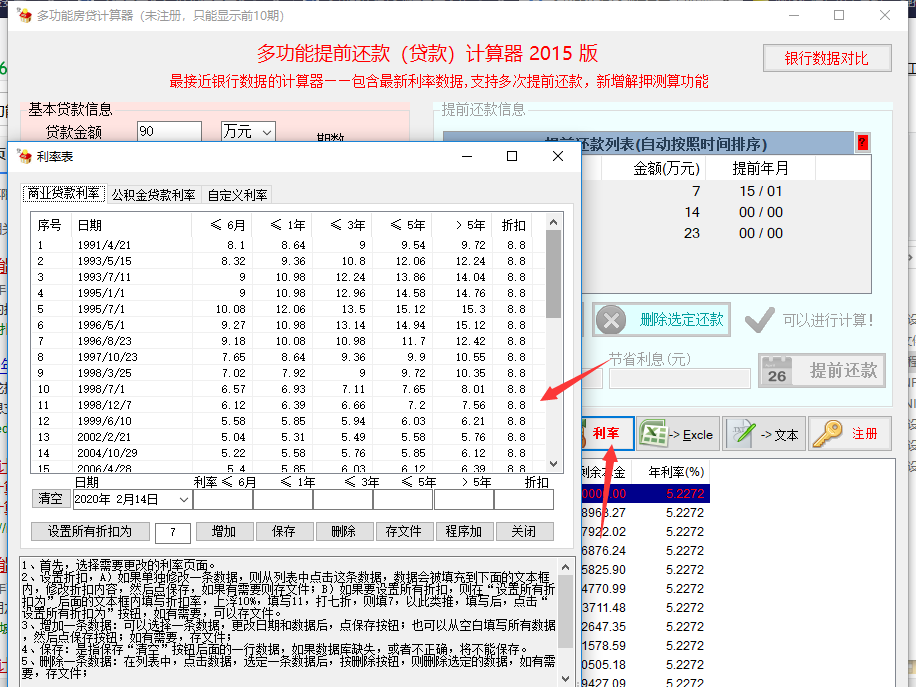Switch to 自定义利率 tab
This screenshot has width=916, height=687.
pos(237,195)
